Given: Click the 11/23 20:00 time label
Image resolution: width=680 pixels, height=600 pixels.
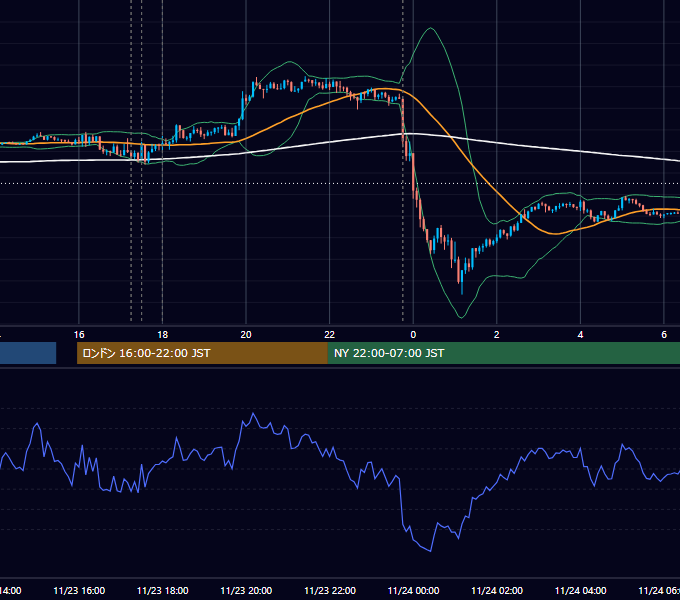Looking at the screenshot, I should coord(246,590).
